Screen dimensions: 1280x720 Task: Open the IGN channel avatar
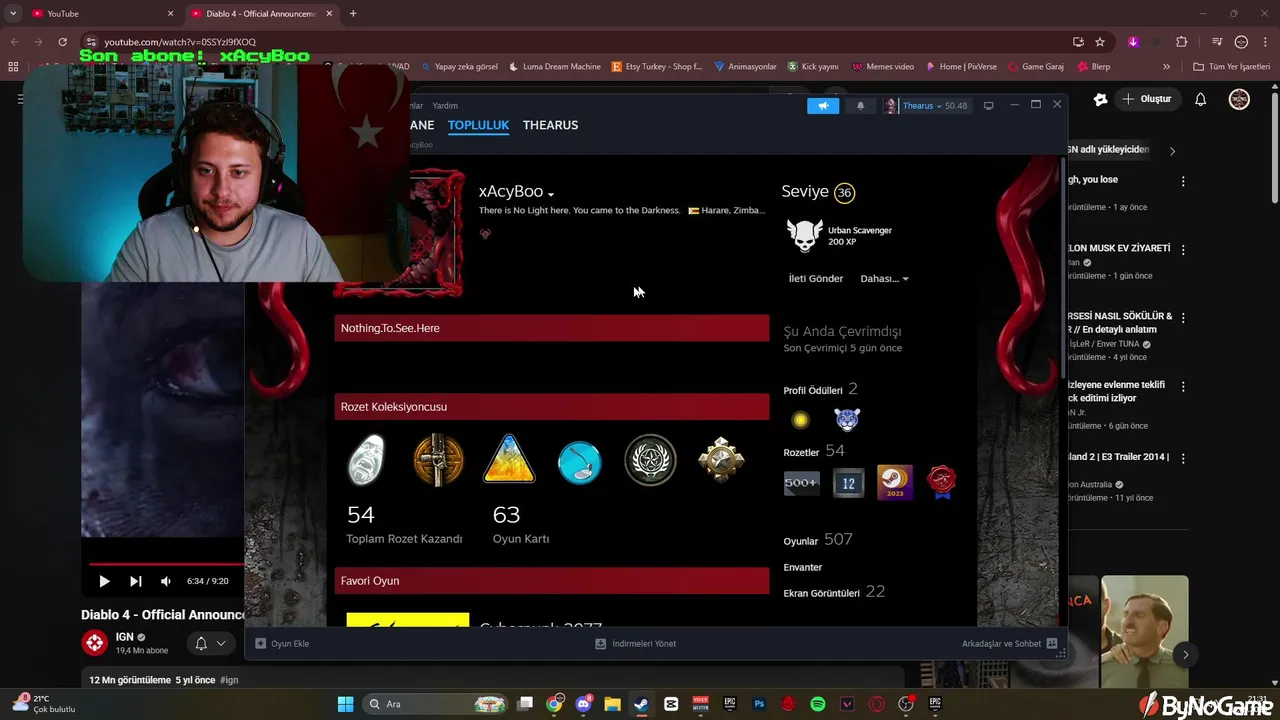(94, 643)
